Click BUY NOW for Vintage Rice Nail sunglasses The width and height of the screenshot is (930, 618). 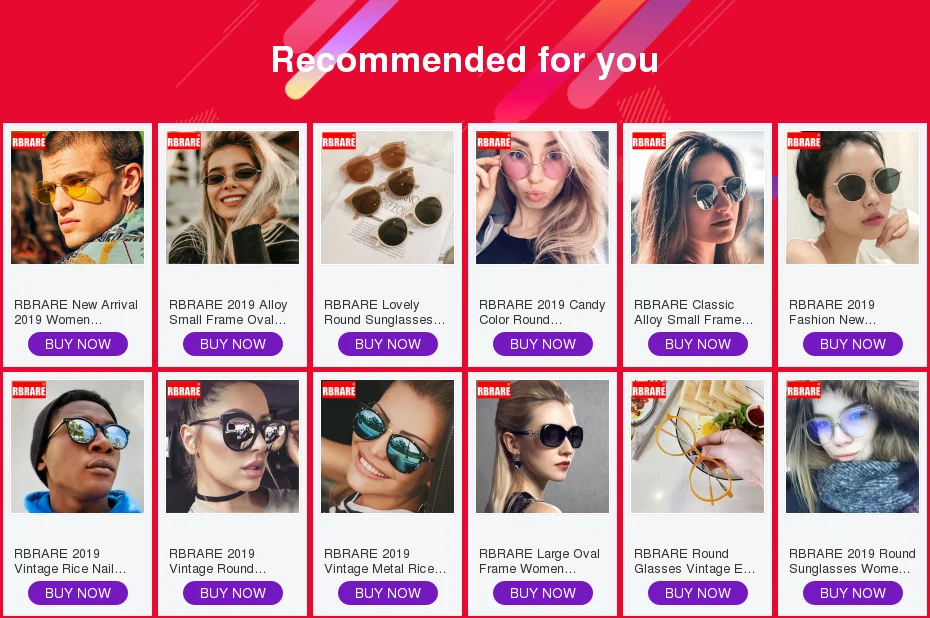point(78,593)
